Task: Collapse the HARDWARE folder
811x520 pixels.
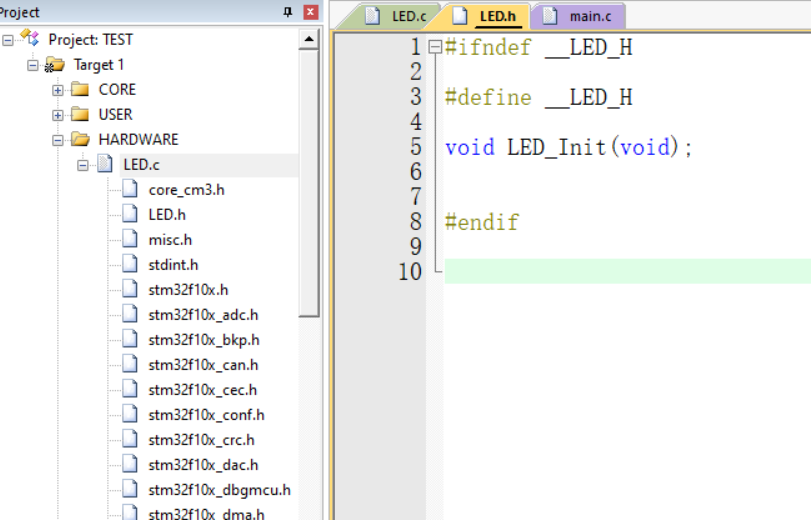Action: [x=57, y=140]
